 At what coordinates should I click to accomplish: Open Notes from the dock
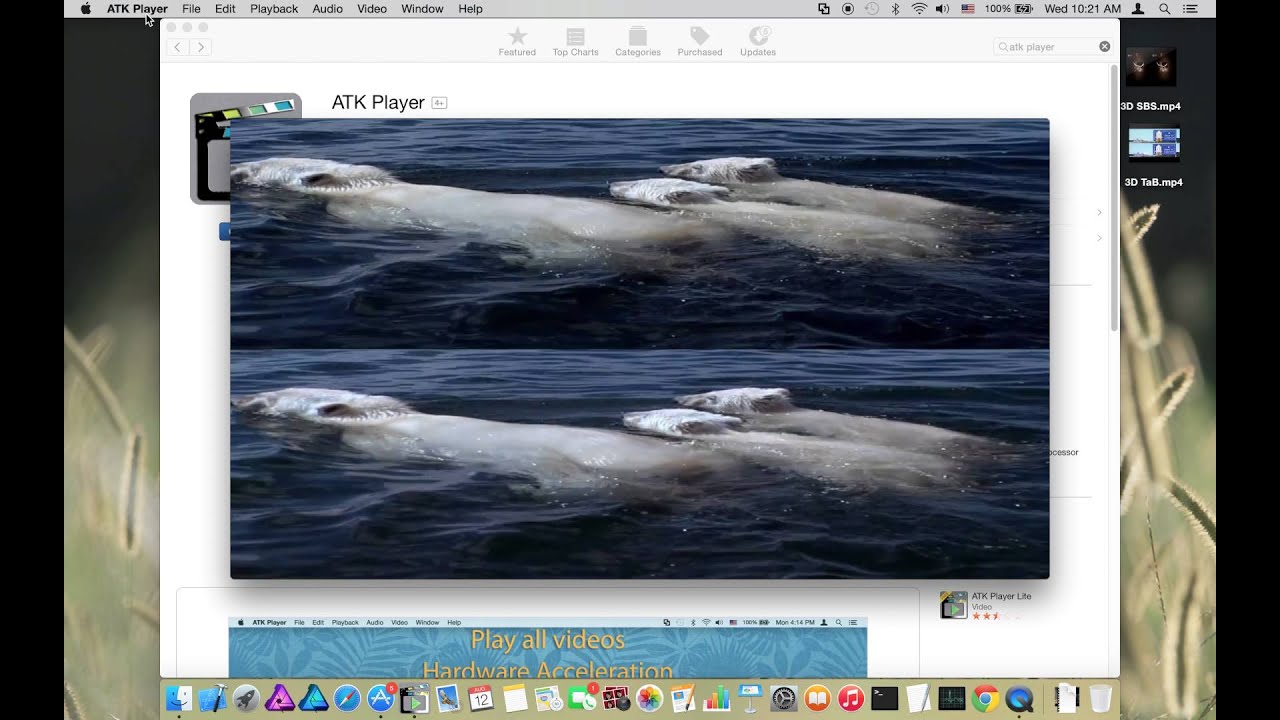click(514, 699)
